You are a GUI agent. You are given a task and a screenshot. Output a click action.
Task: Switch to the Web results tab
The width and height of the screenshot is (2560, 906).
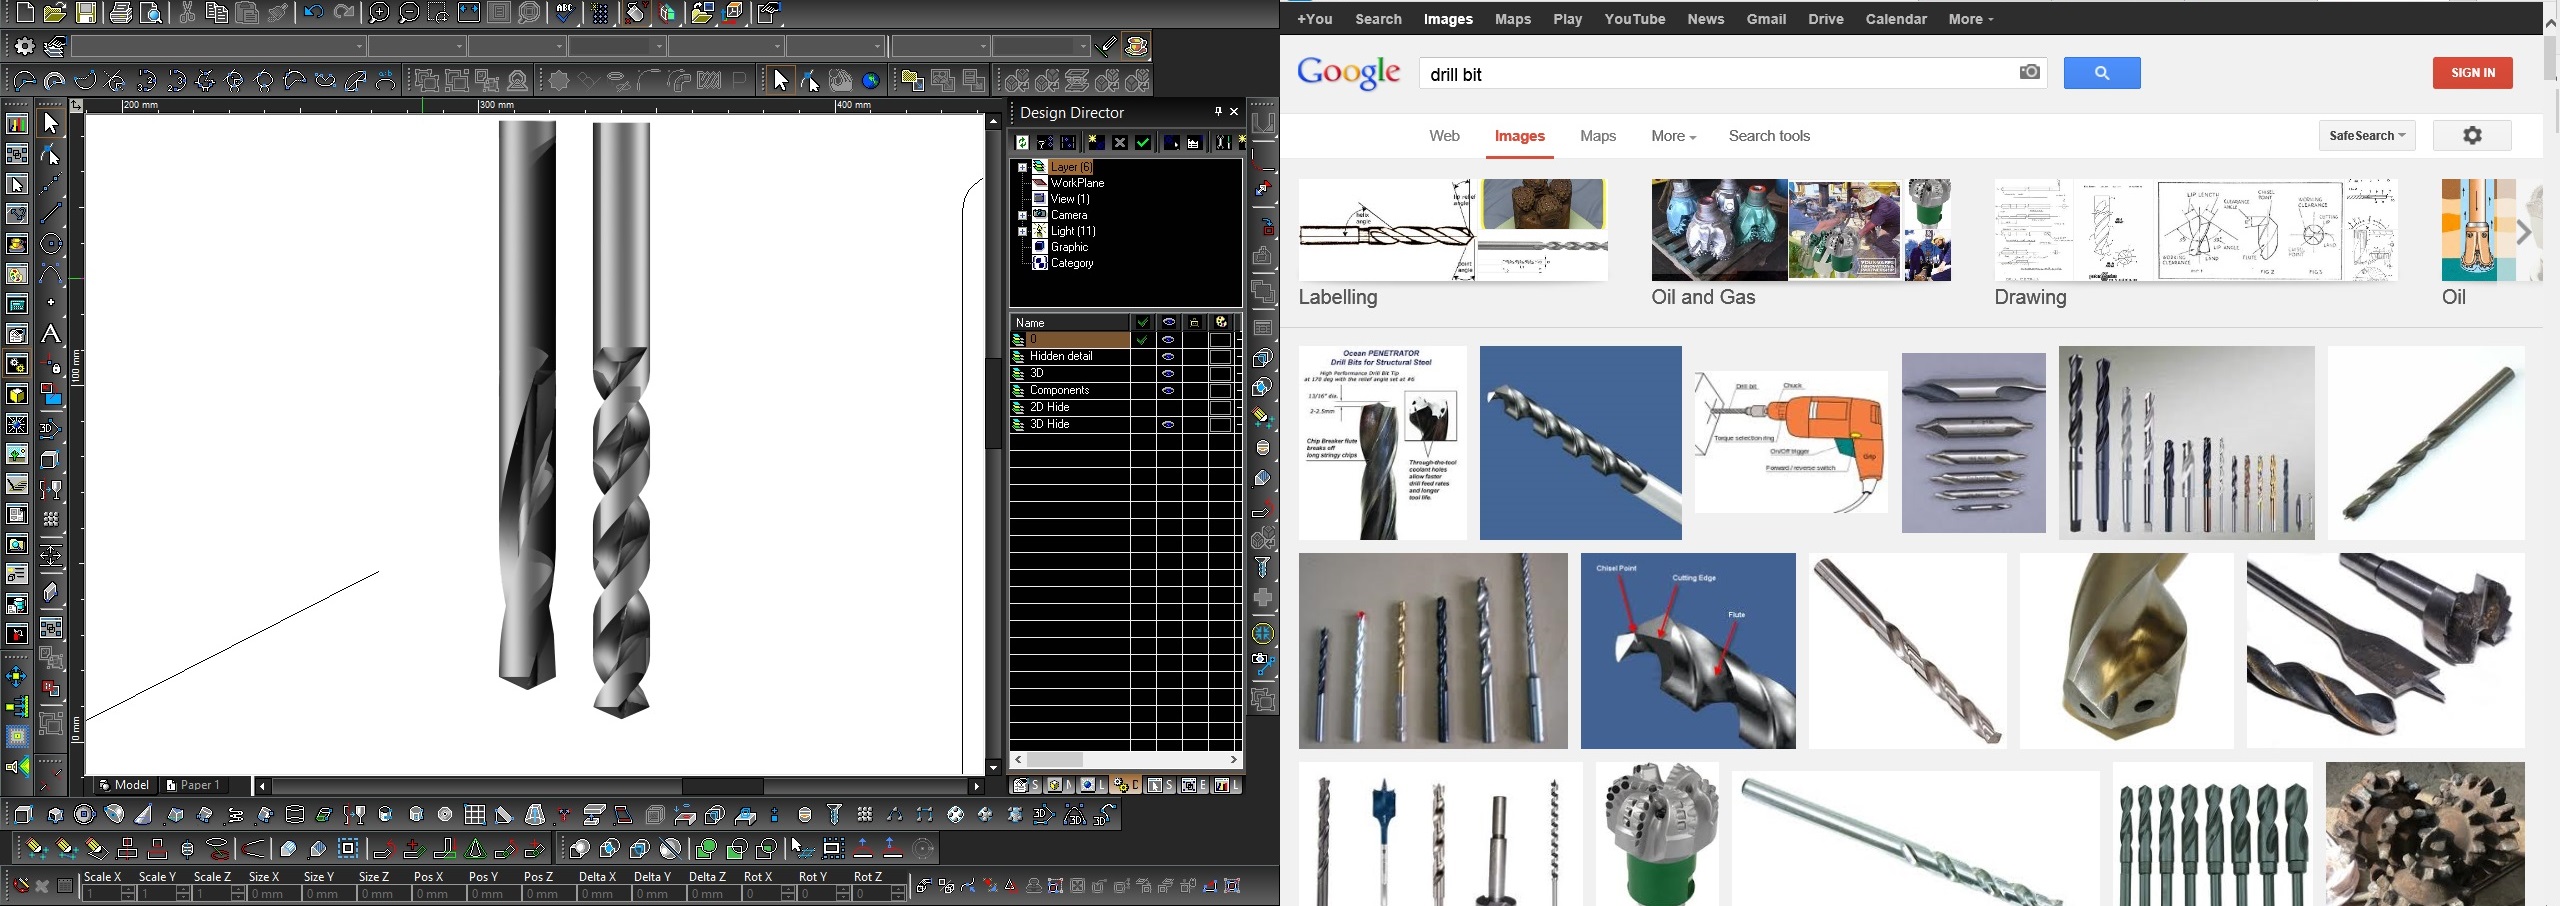[x=1444, y=136]
